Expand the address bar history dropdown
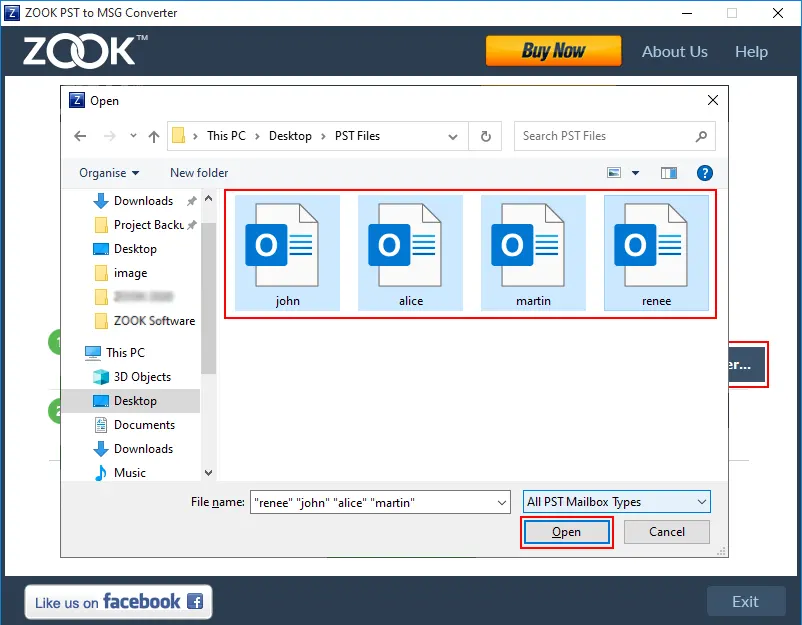 453,137
